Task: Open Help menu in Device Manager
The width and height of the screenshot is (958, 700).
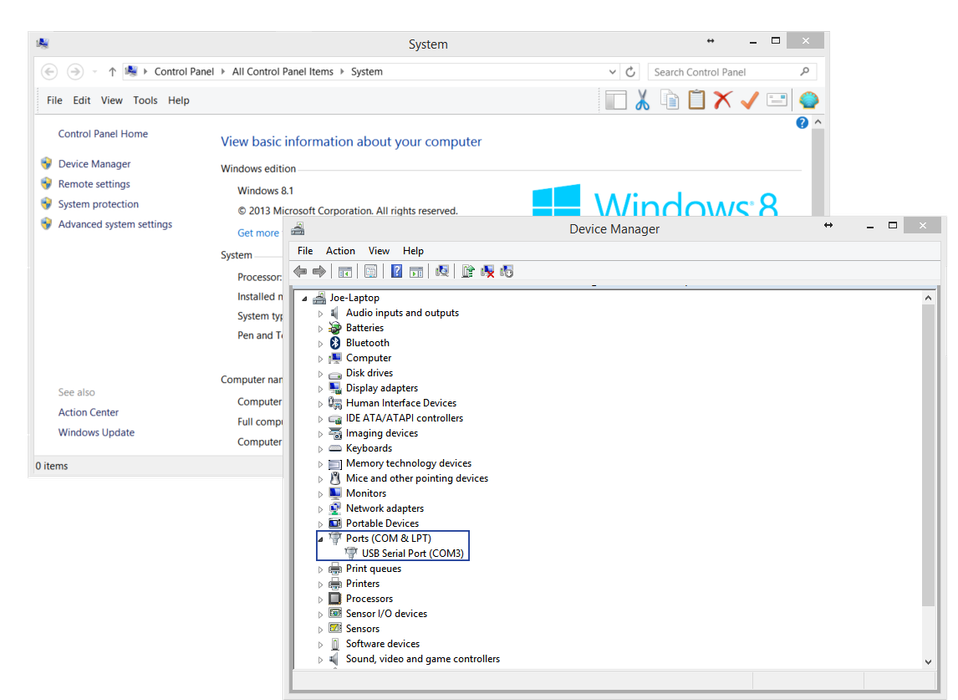Action: (413, 251)
